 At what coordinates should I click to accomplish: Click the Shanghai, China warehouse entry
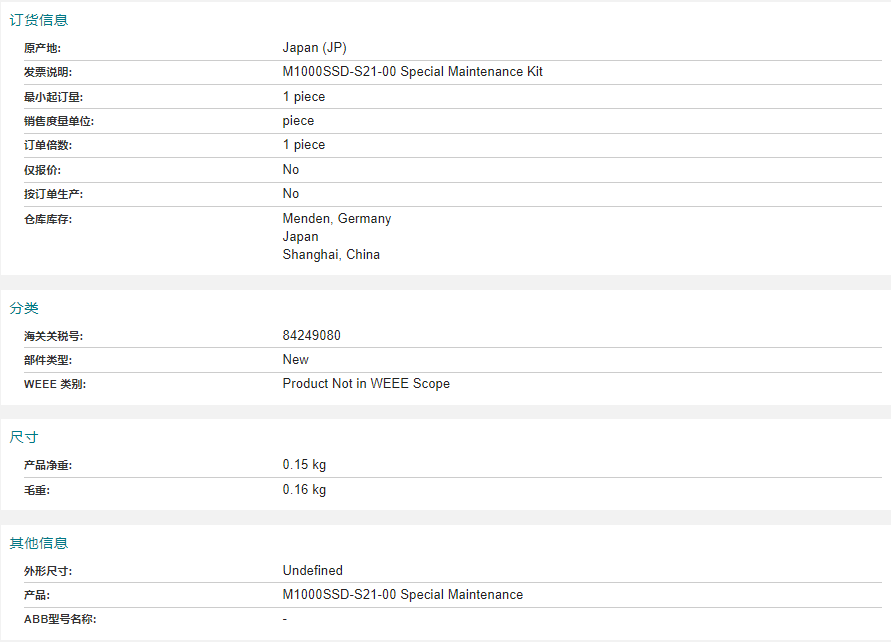coord(331,255)
